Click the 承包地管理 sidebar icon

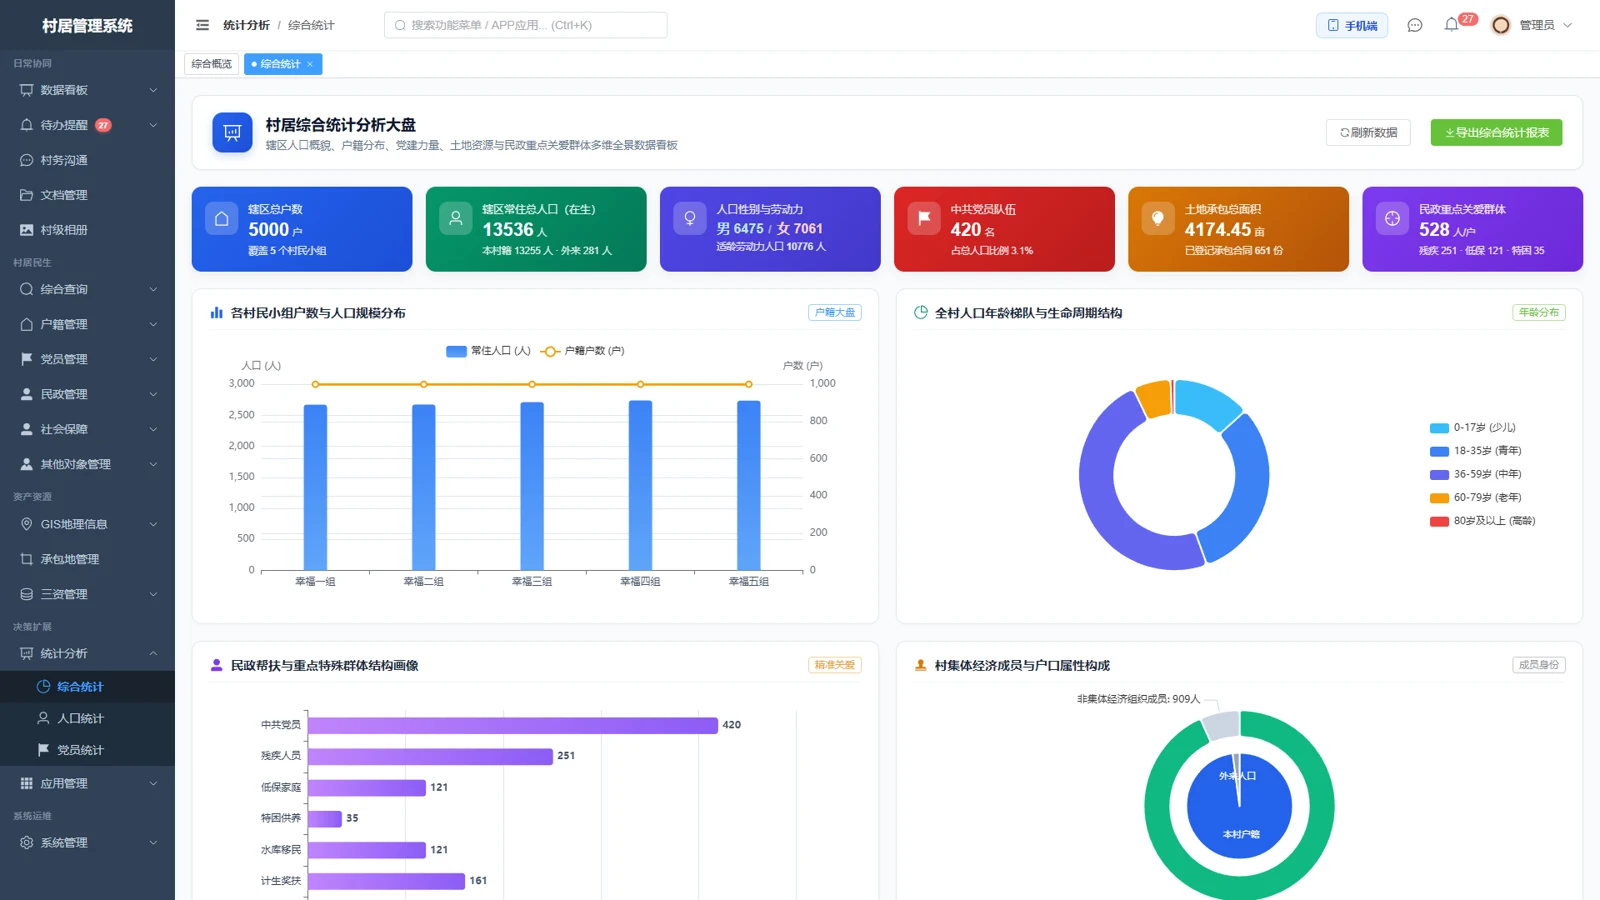[x=27, y=559]
